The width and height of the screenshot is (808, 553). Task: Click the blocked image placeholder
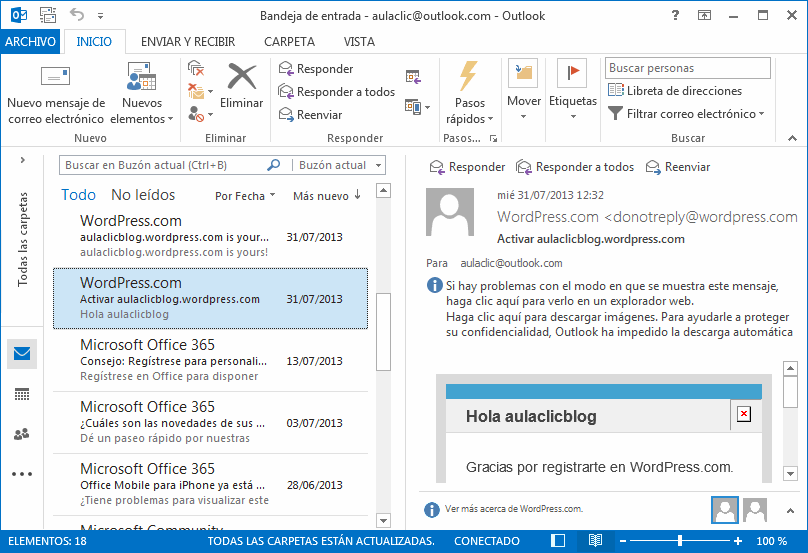(x=744, y=414)
